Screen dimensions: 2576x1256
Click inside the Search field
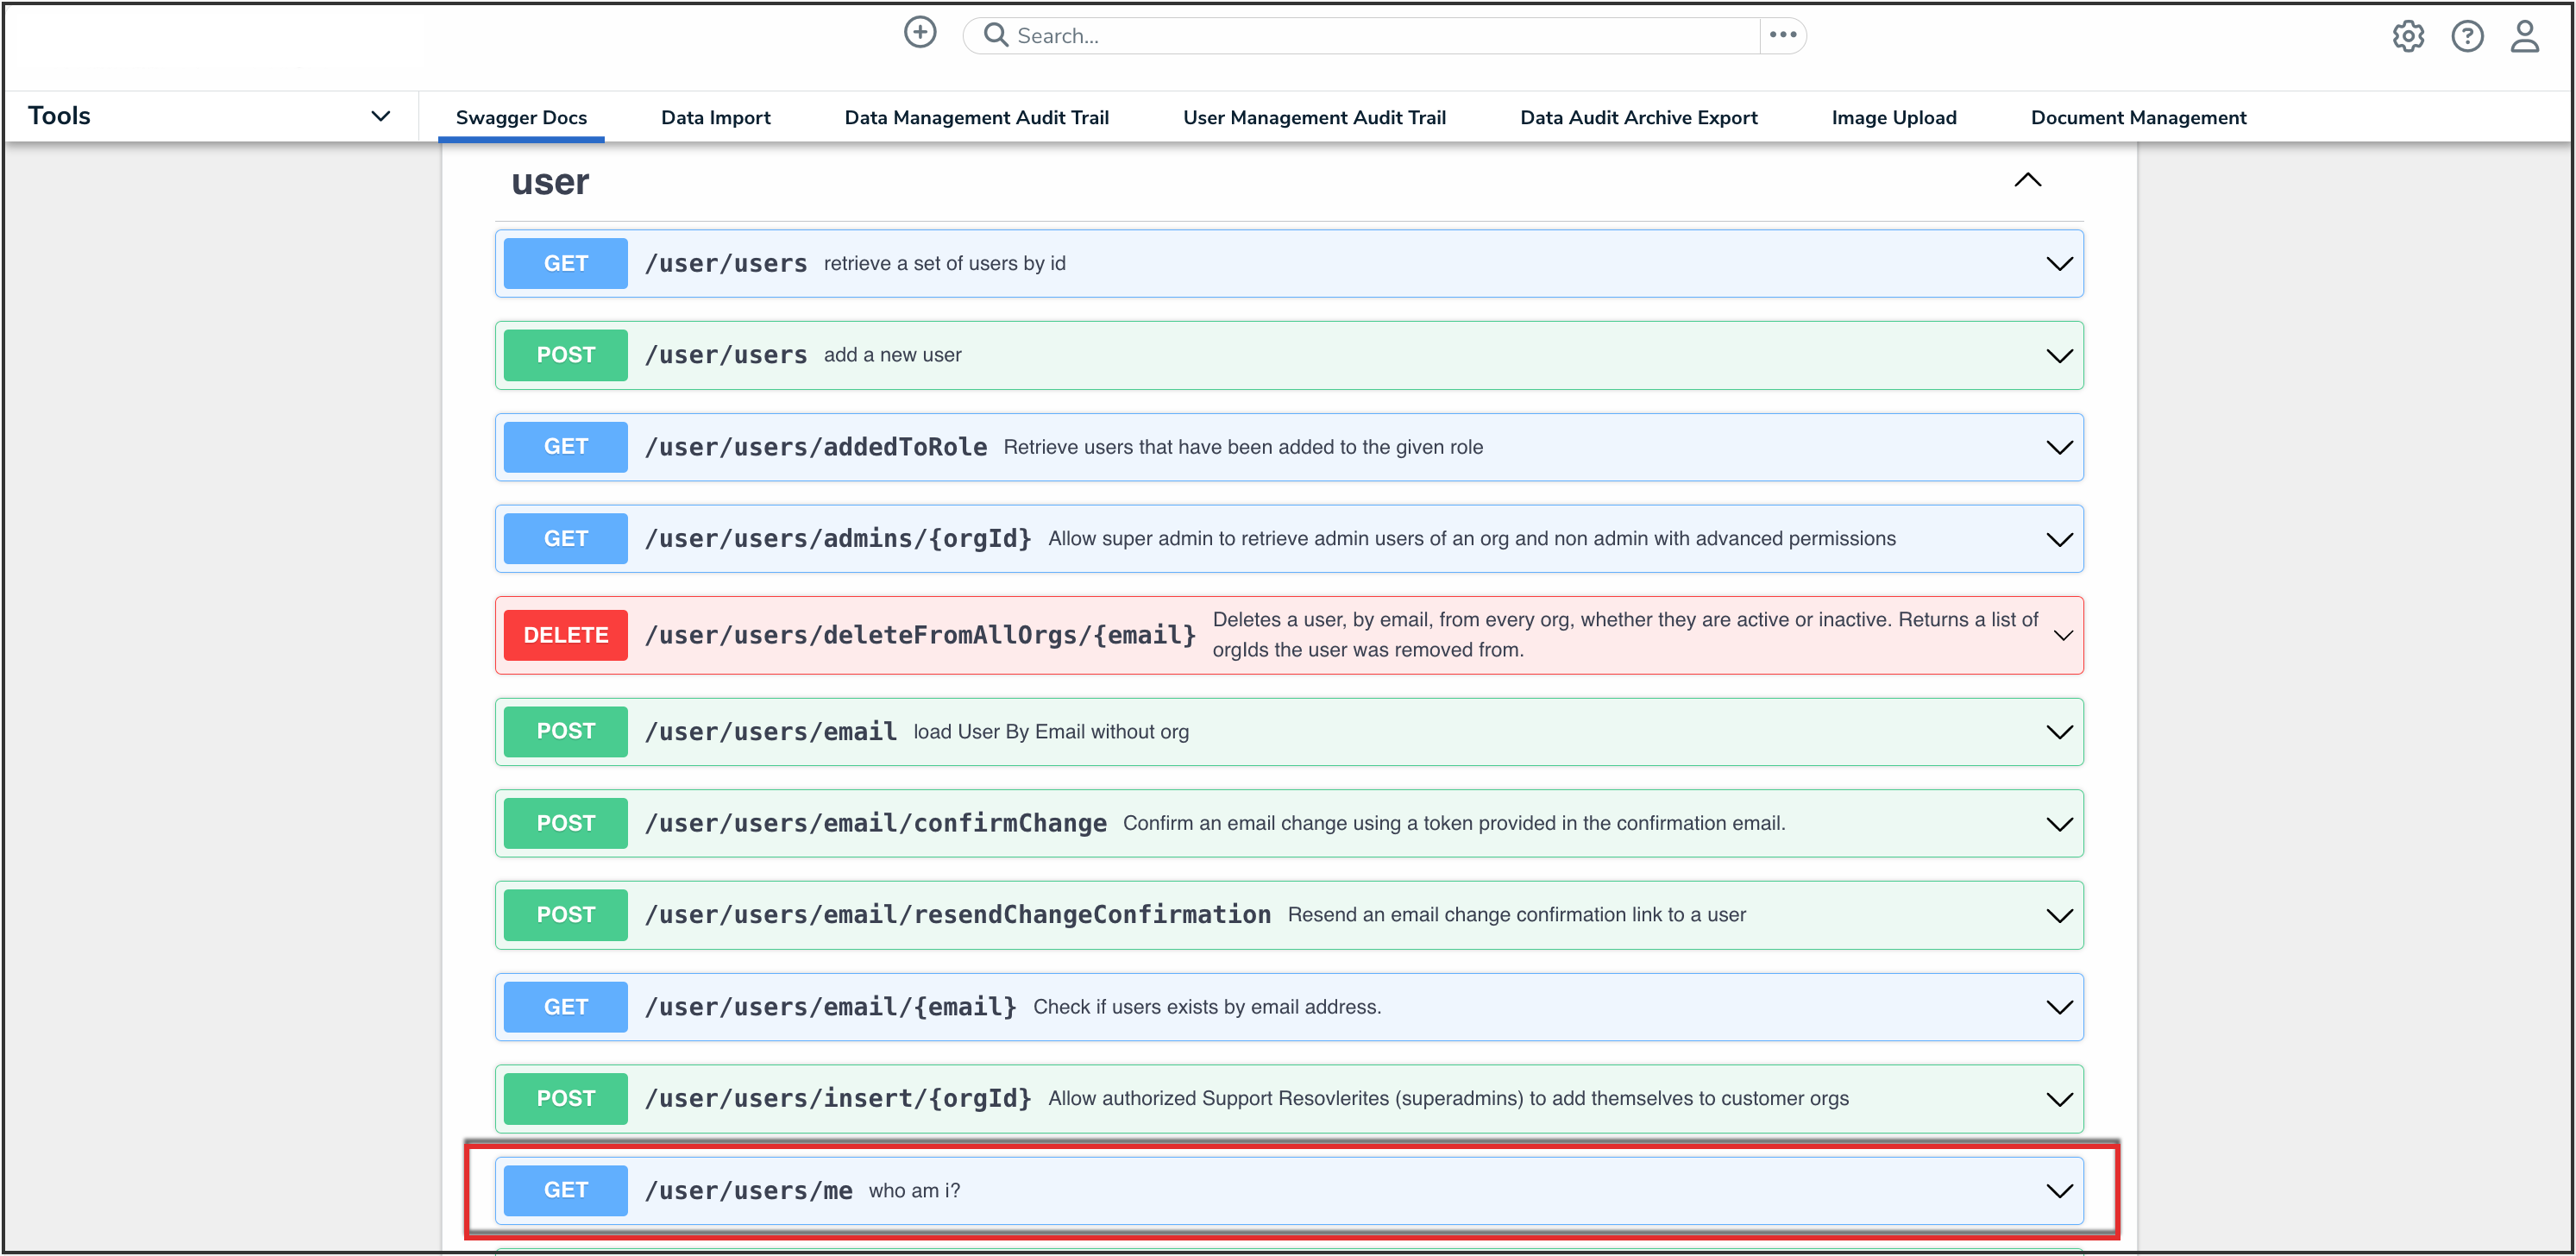(x=1200, y=35)
